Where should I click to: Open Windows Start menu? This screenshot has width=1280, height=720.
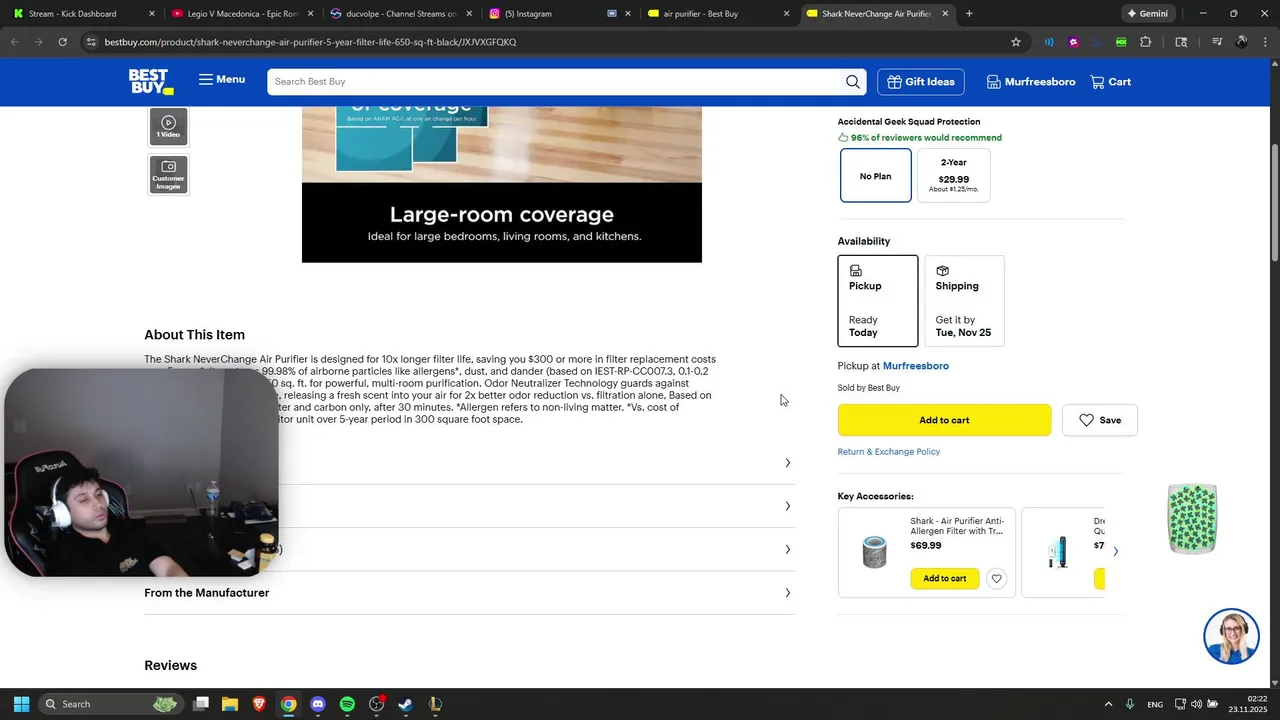[x=21, y=704]
